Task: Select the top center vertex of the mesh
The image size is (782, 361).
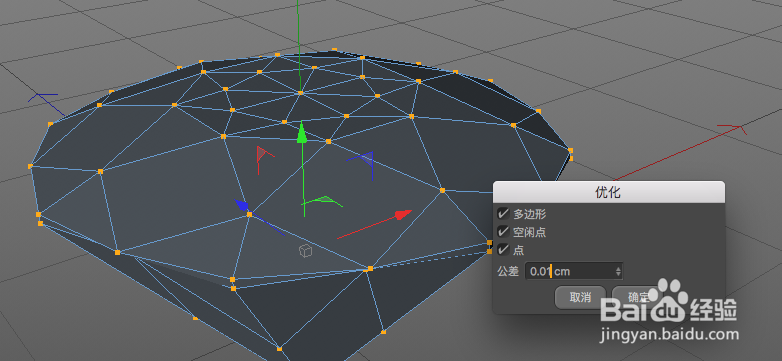Action: tap(300, 93)
